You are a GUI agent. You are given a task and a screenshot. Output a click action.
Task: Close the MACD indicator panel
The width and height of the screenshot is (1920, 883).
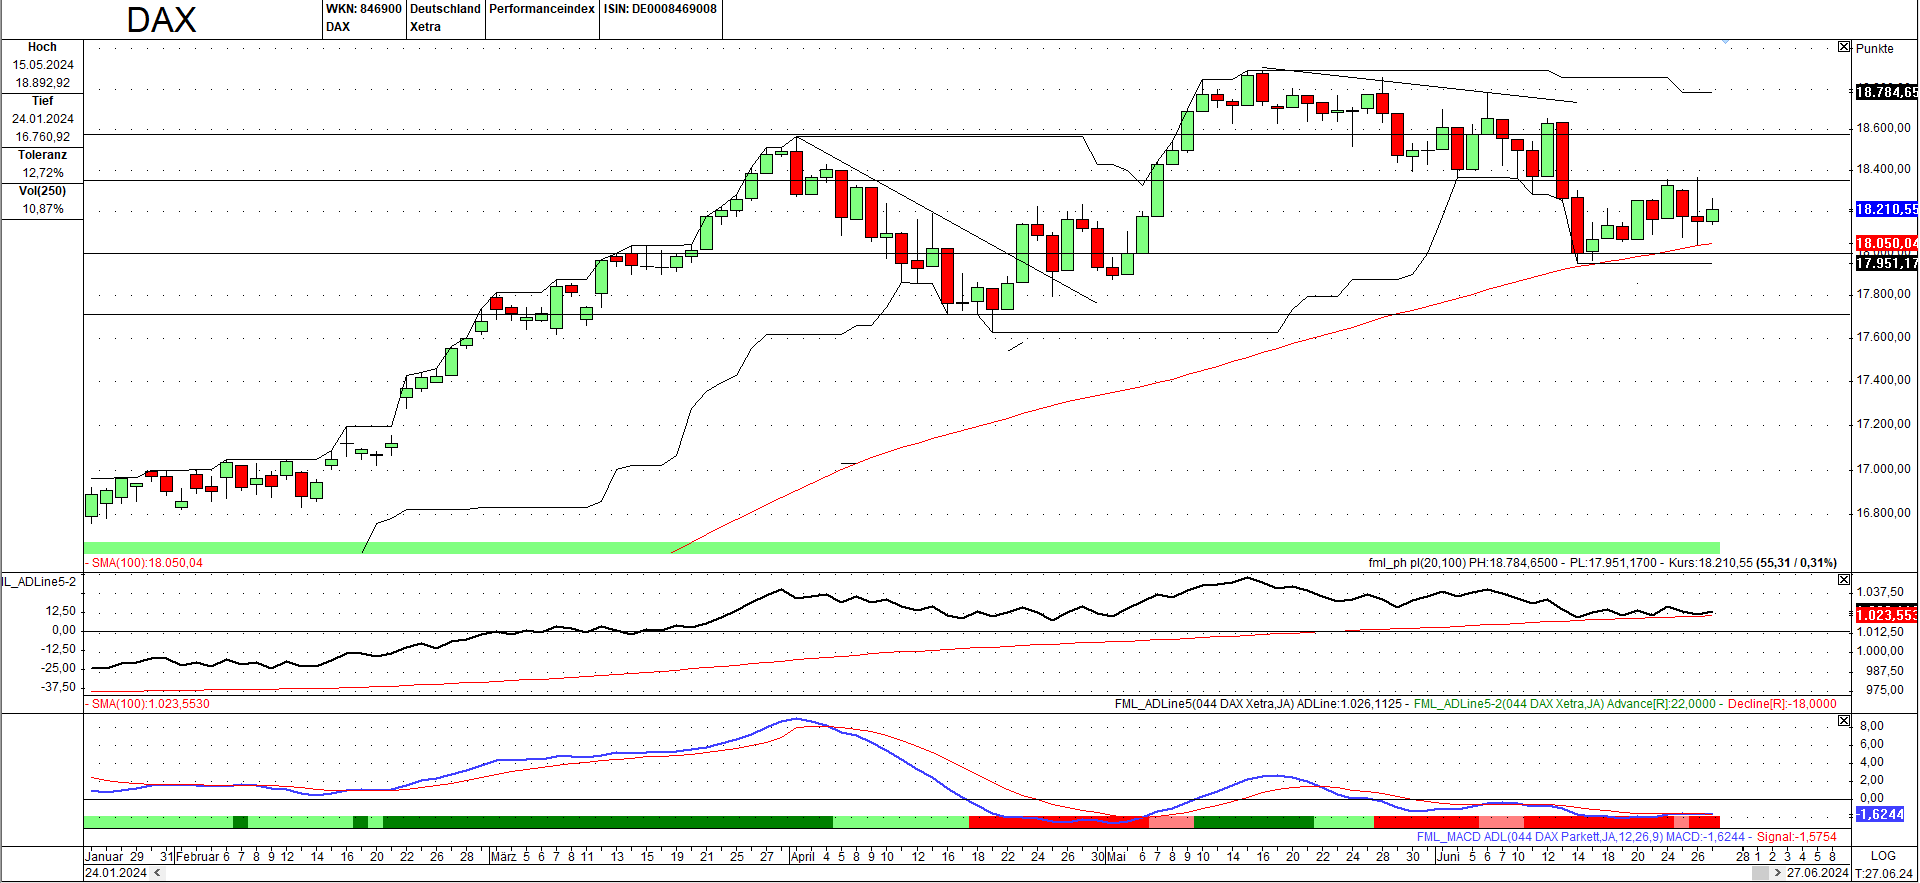coord(1844,721)
